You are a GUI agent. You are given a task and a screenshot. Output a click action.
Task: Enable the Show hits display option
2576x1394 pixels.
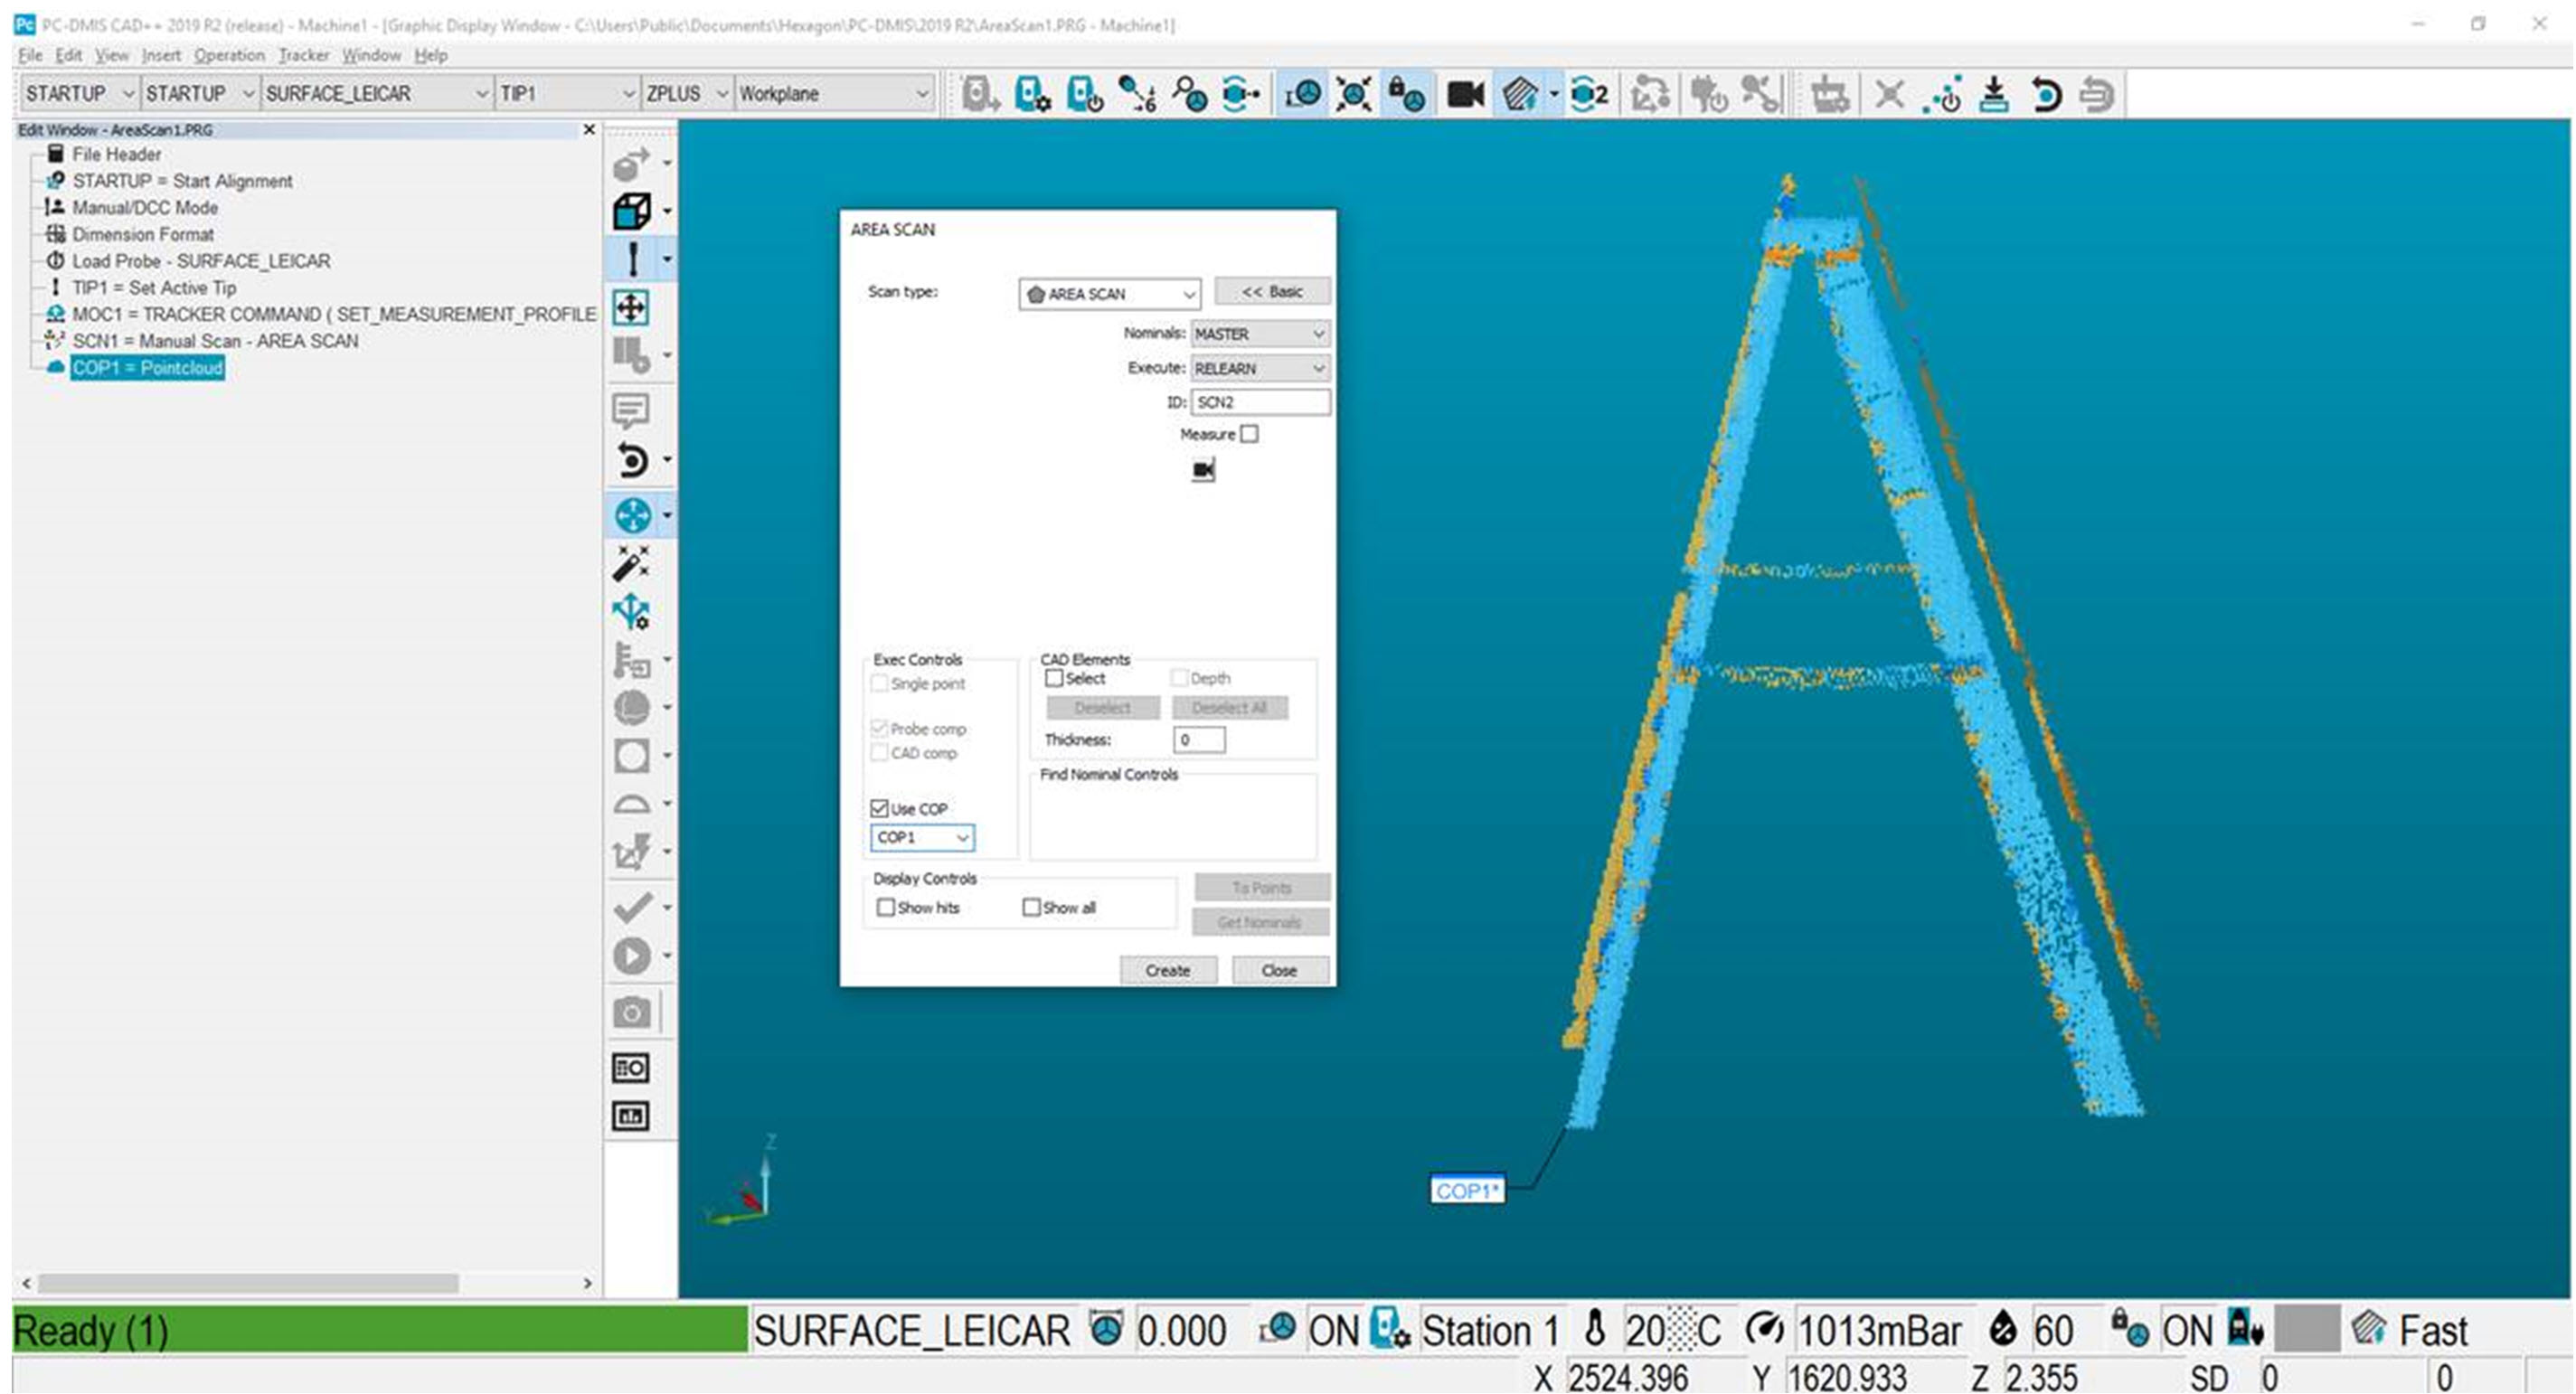[886, 907]
